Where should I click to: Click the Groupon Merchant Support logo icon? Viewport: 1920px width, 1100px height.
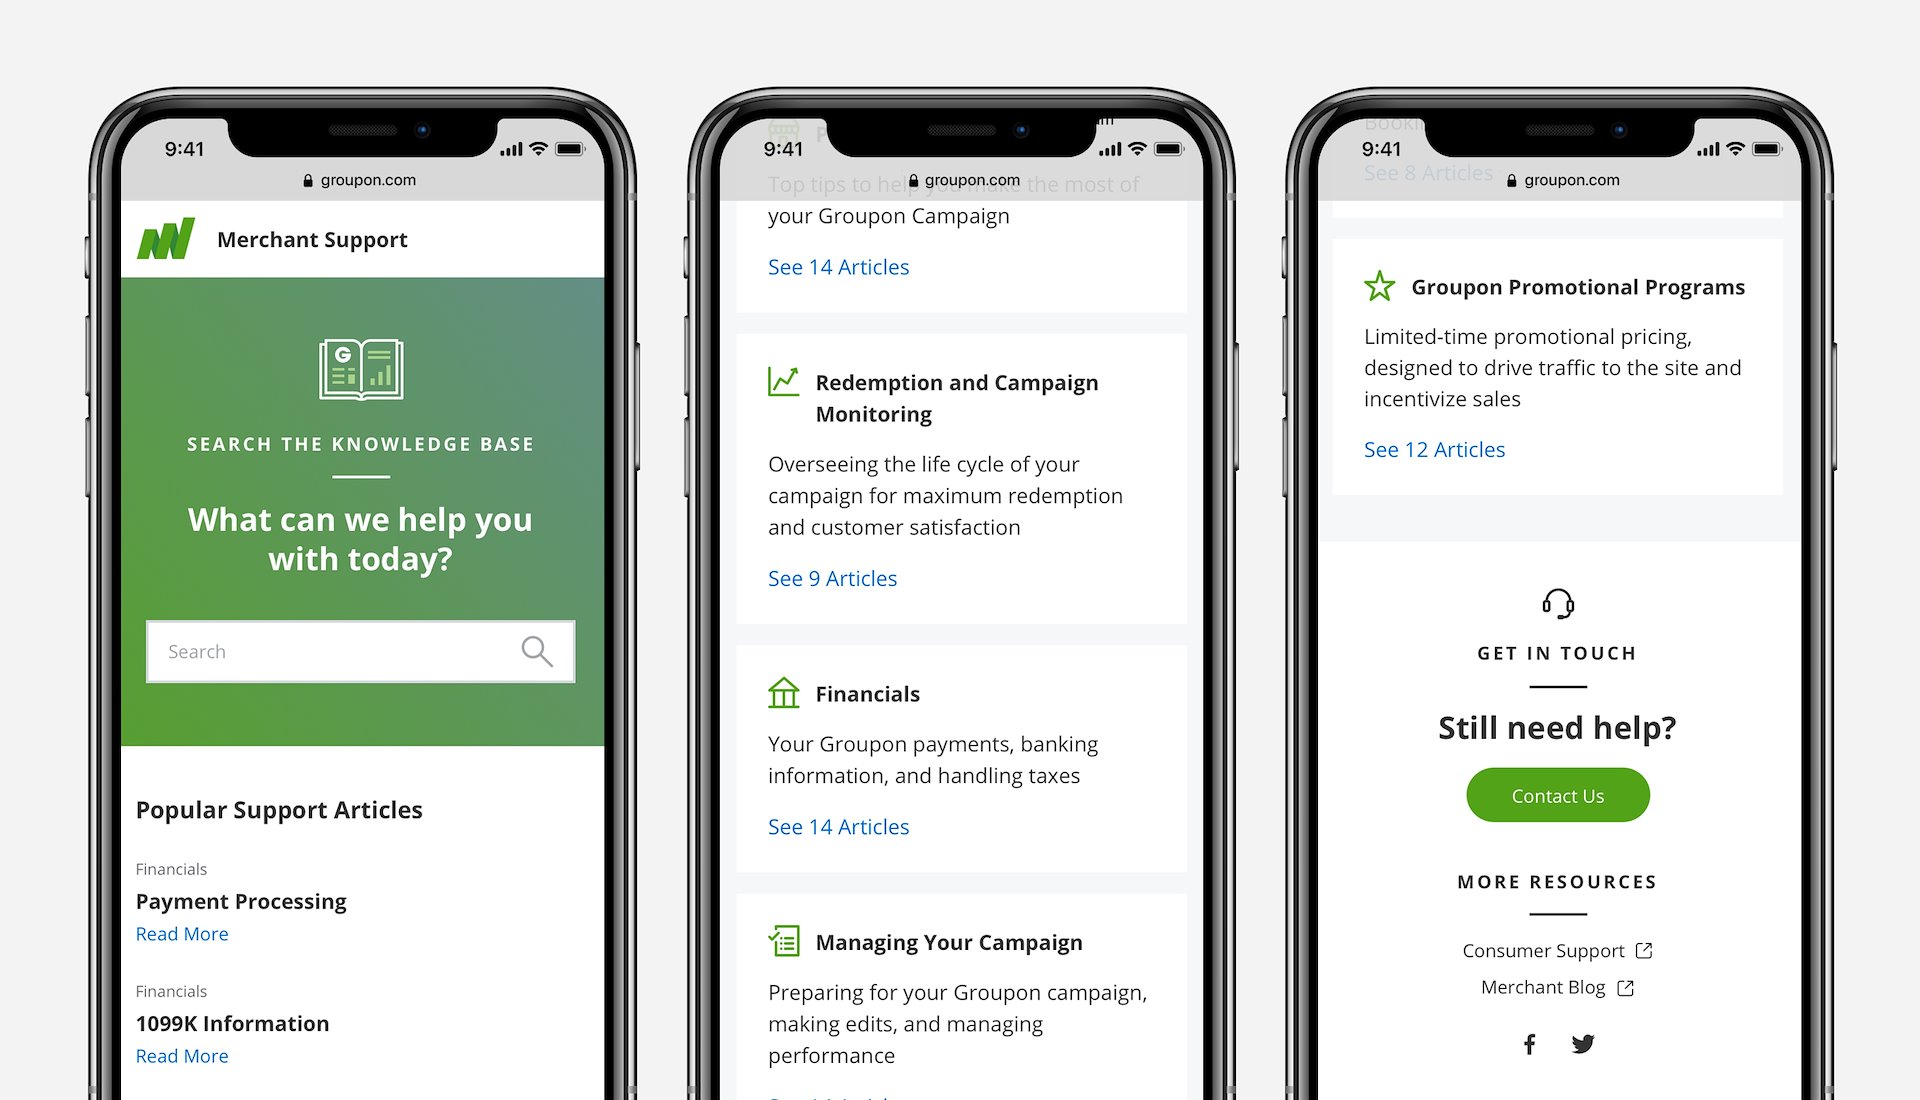tap(169, 239)
